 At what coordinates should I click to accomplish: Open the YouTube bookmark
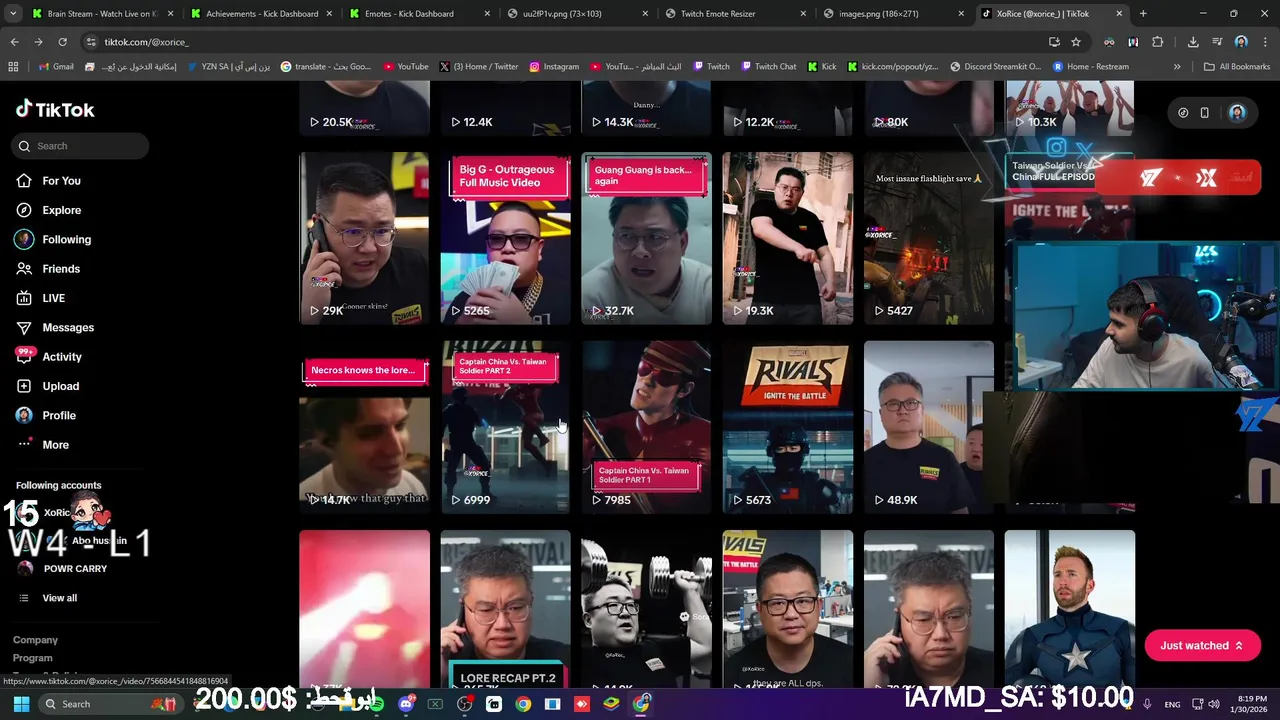point(404,67)
